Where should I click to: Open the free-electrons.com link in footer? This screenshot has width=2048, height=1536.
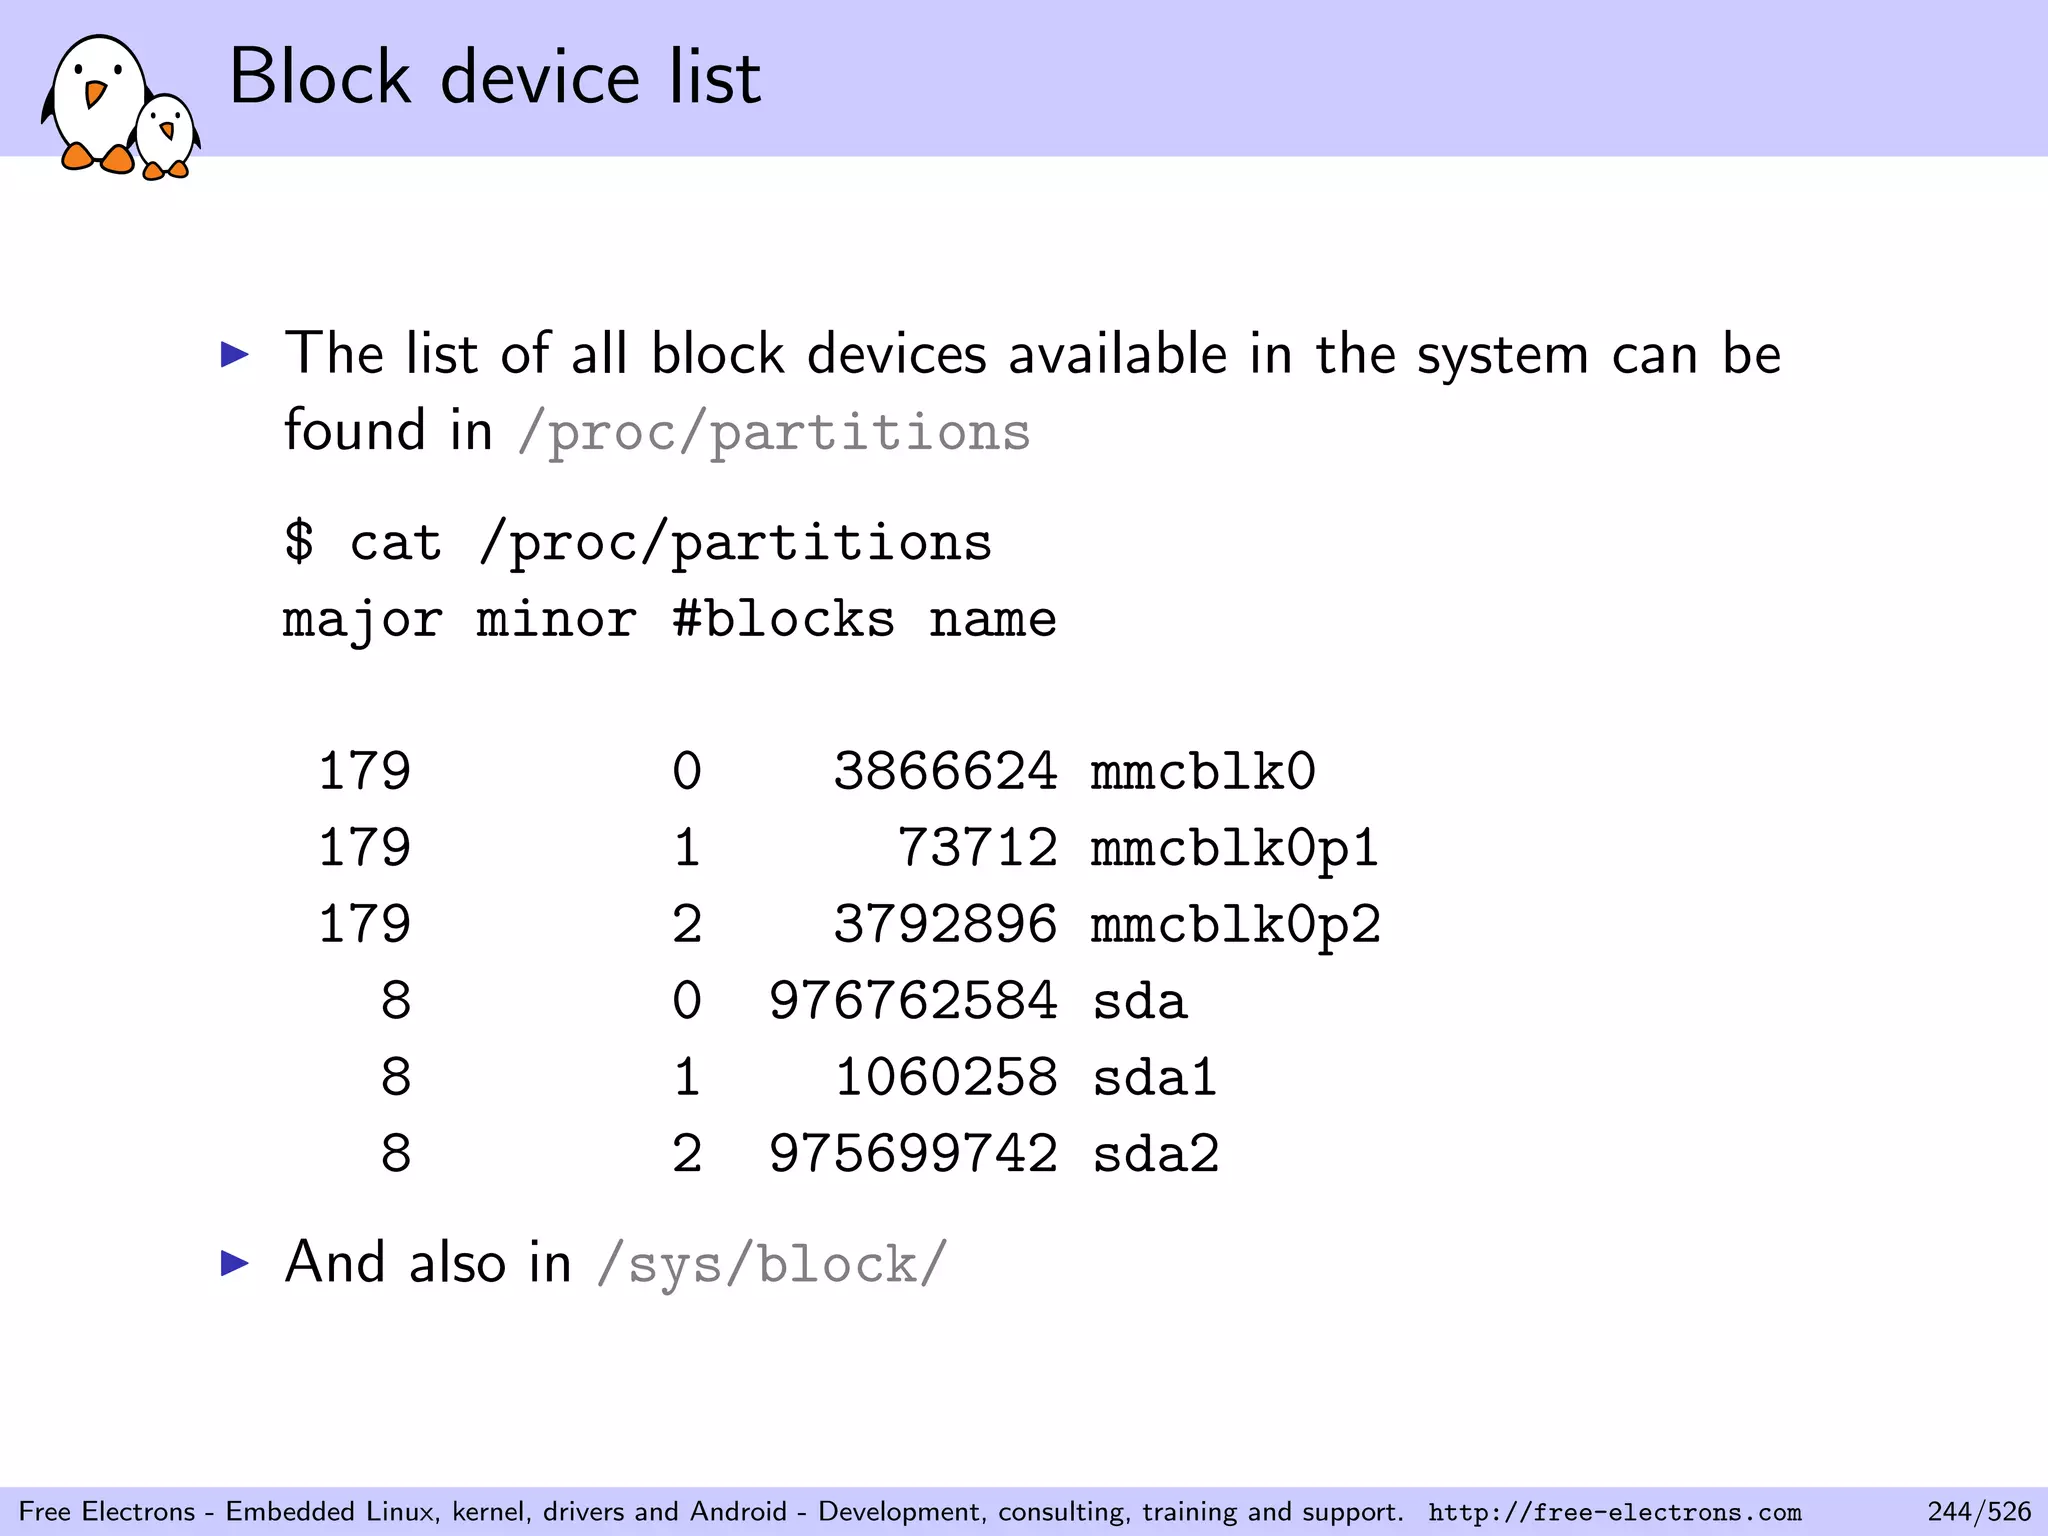(1614, 1512)
